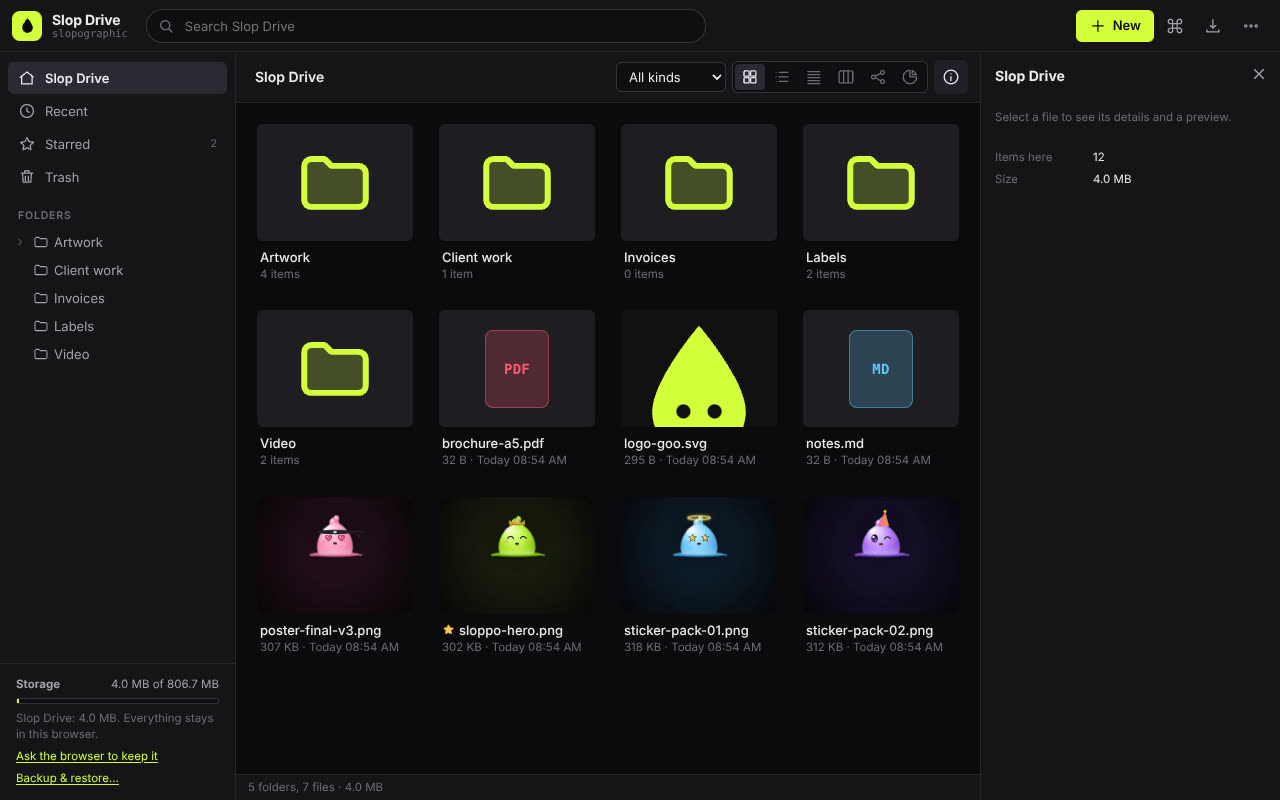Open the Labels folder tile icon
The width and height of the screenshot is (1280, 800).
tap(881, 182)
